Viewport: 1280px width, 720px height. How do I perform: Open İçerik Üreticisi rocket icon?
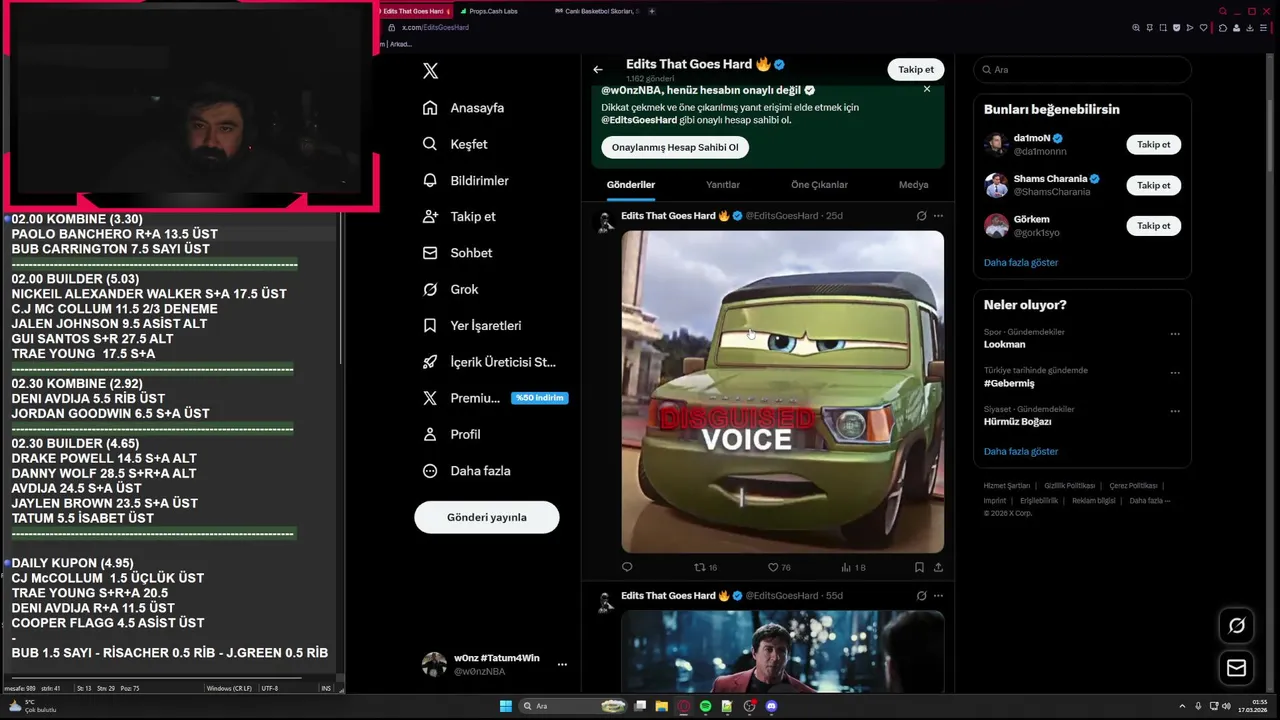(430, 362)
